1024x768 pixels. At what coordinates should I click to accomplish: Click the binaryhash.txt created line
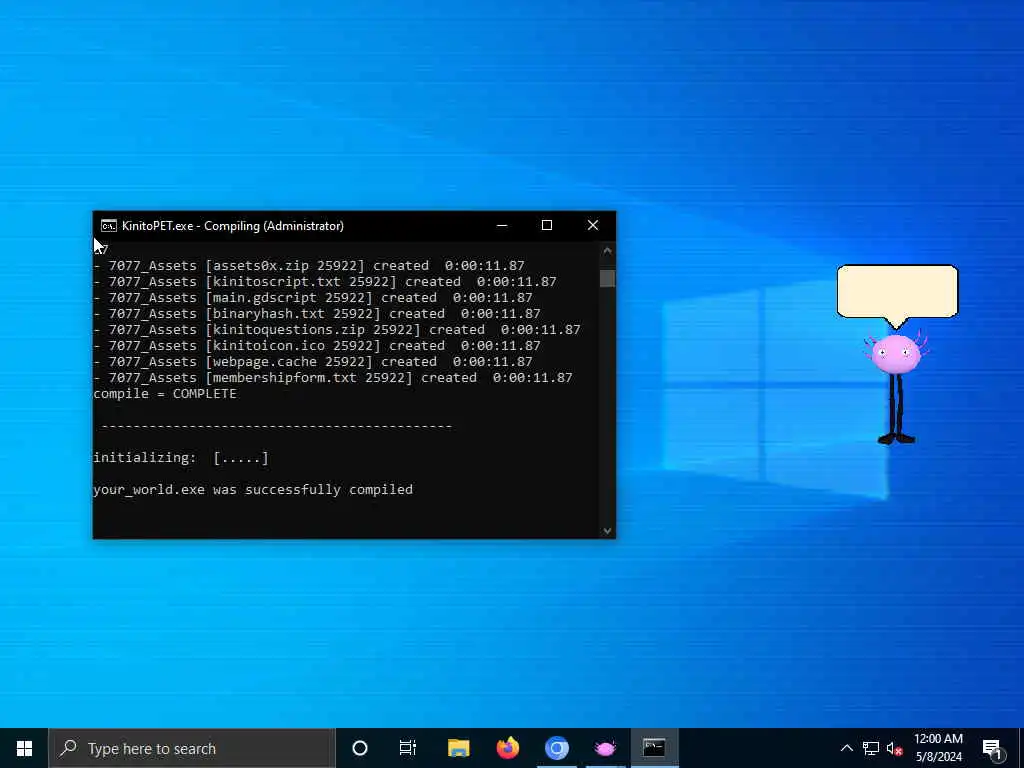317,313
